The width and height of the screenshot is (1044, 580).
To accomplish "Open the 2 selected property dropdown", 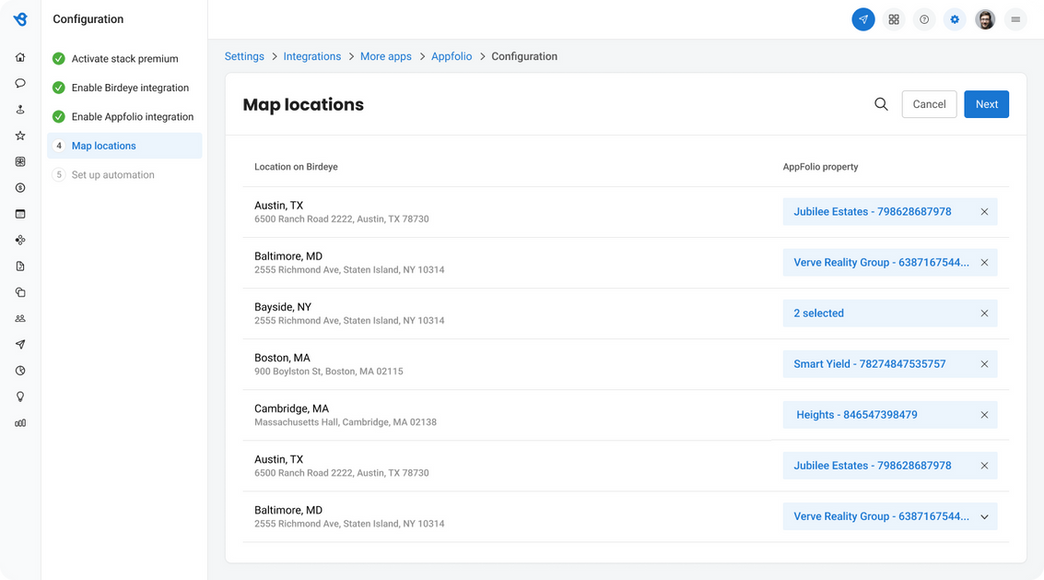I will point(890,313).
